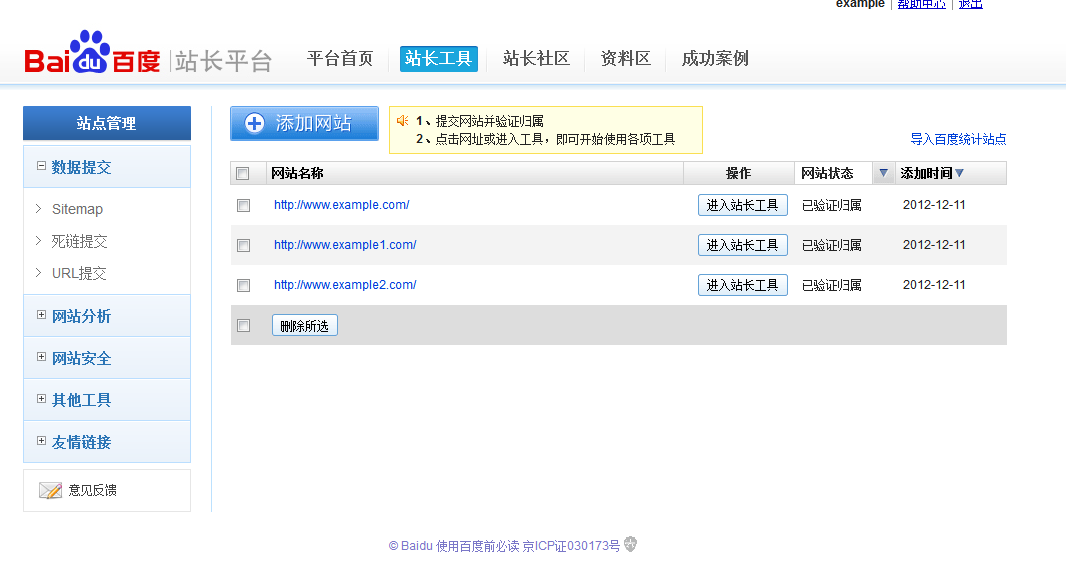Screen dimensions: 1066x569
Task: Open the 网站状态 filter dropdown arrow
Action: [883, 173]
